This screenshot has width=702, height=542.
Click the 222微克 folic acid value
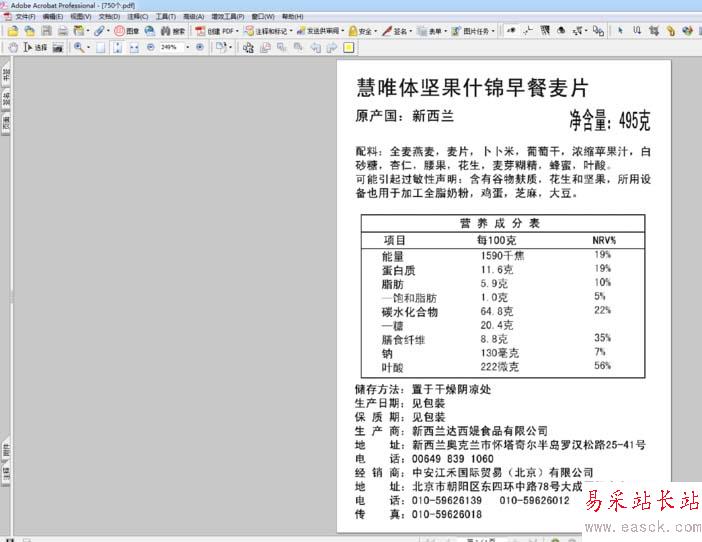500,367
